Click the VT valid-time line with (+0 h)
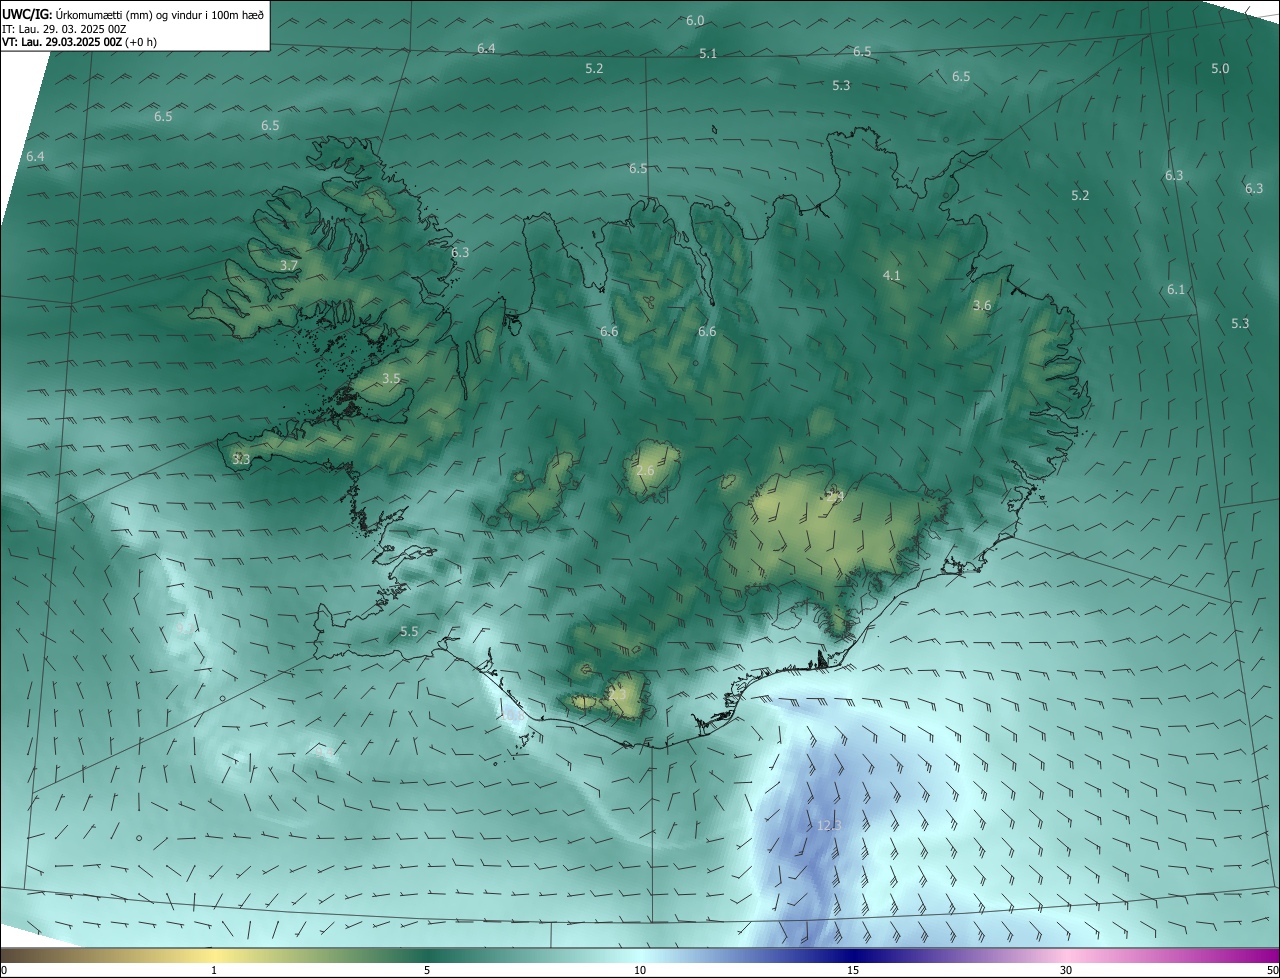 point(79,42)
